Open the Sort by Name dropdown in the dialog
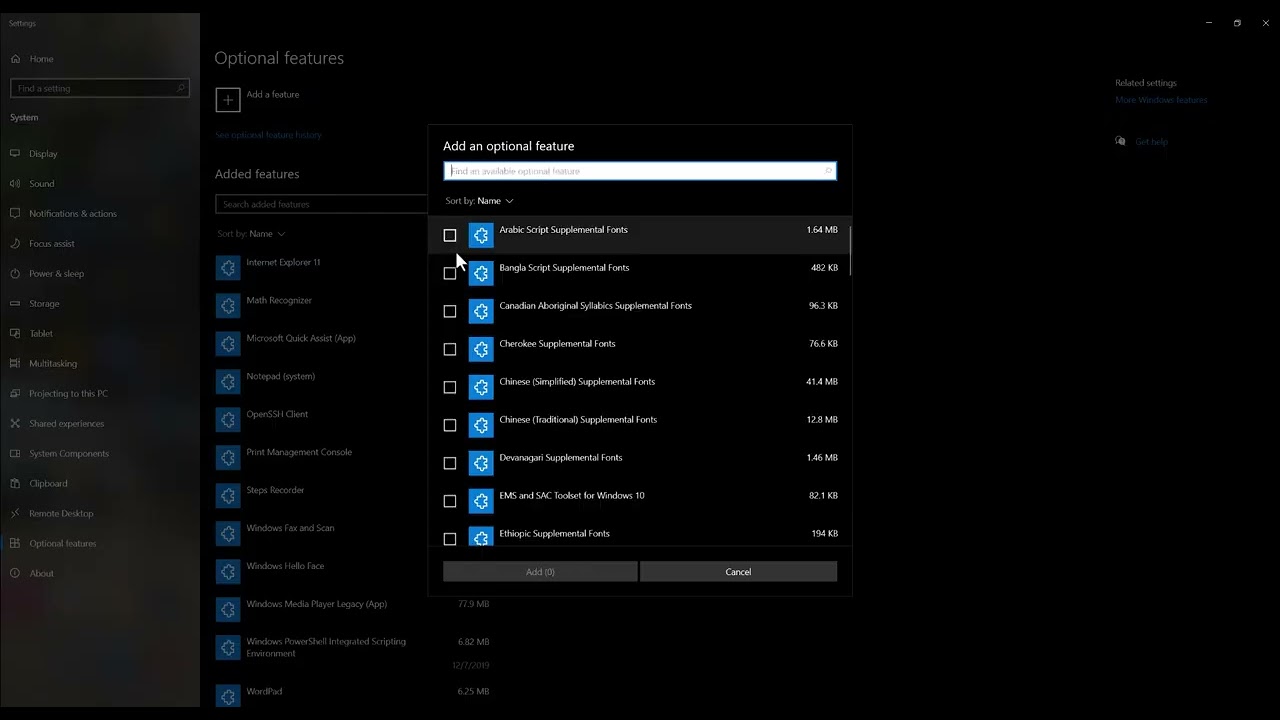Viewport: 1280px width, 720px height. point(480,201)
